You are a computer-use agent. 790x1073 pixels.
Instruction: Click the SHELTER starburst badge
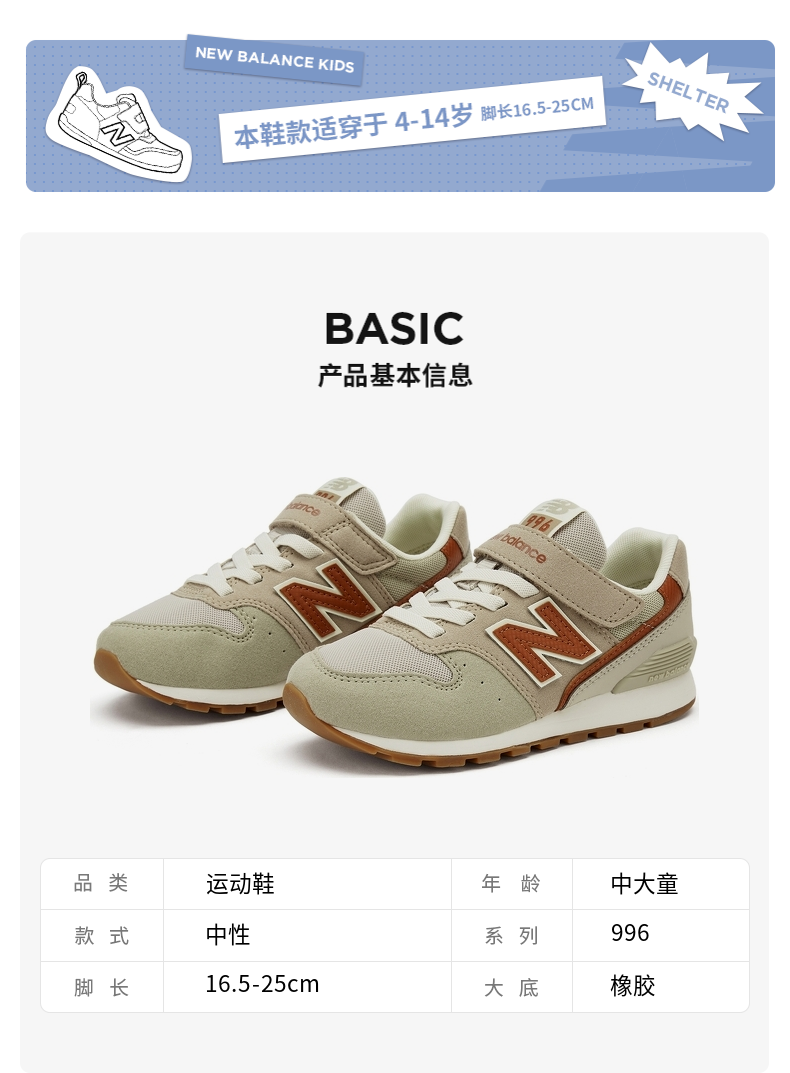point(691,92)
